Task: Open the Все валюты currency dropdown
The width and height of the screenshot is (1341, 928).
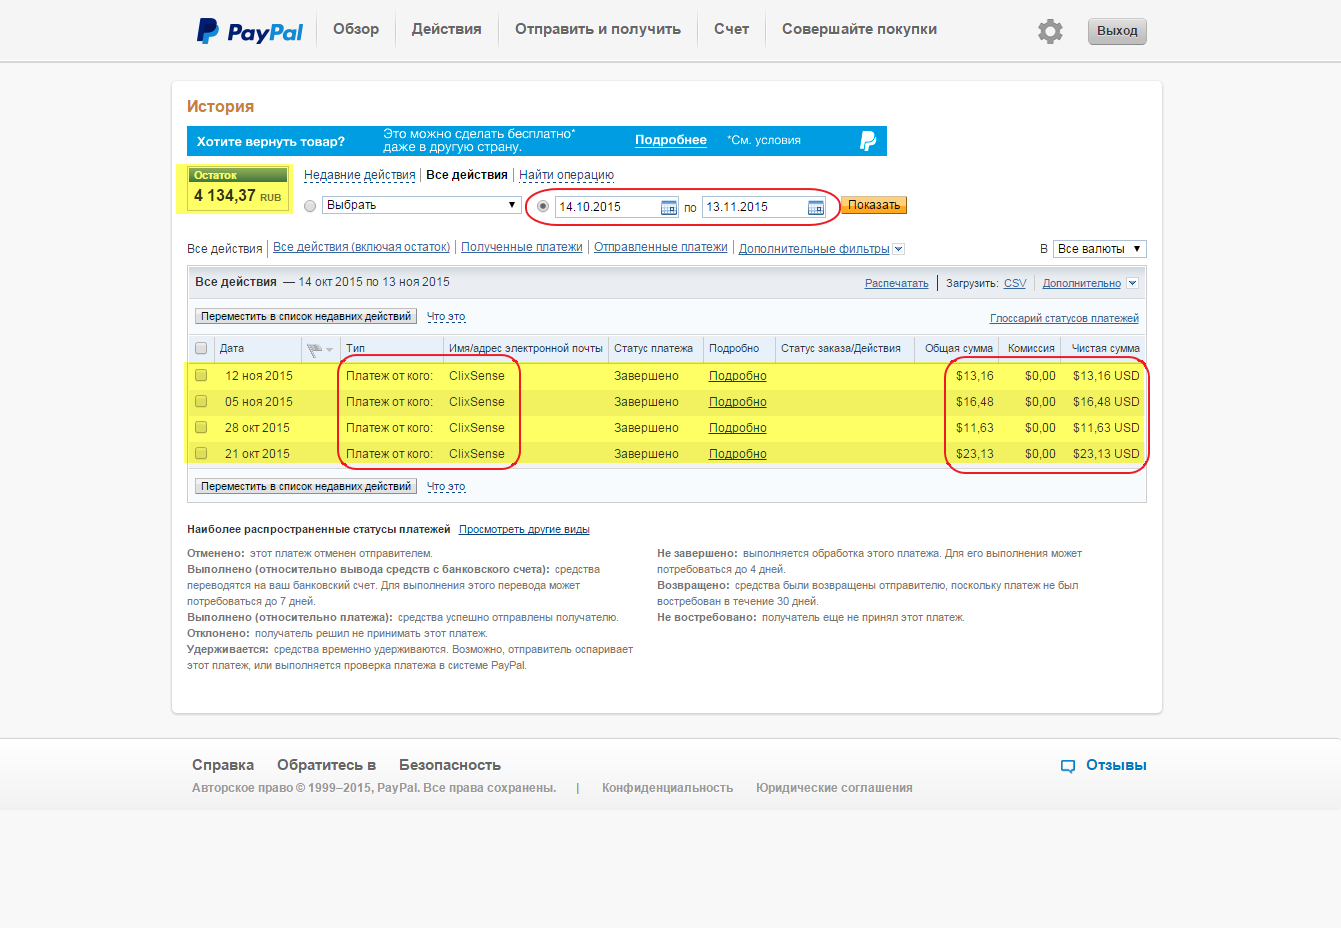Action: coord(1099,249)
